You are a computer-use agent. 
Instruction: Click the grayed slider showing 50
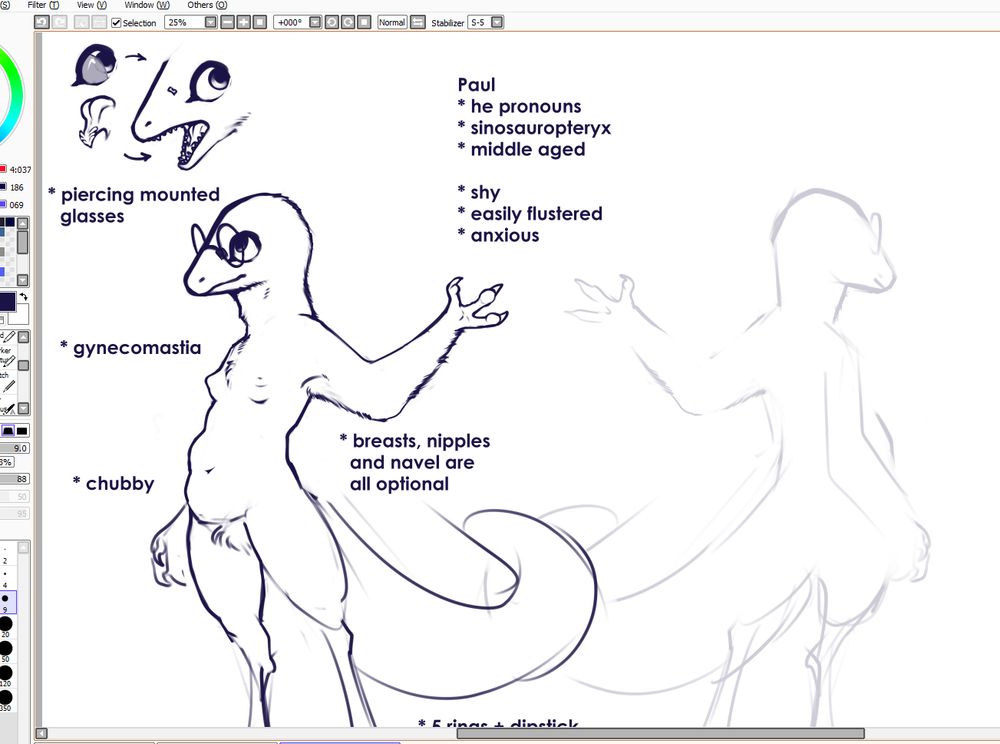14,497
